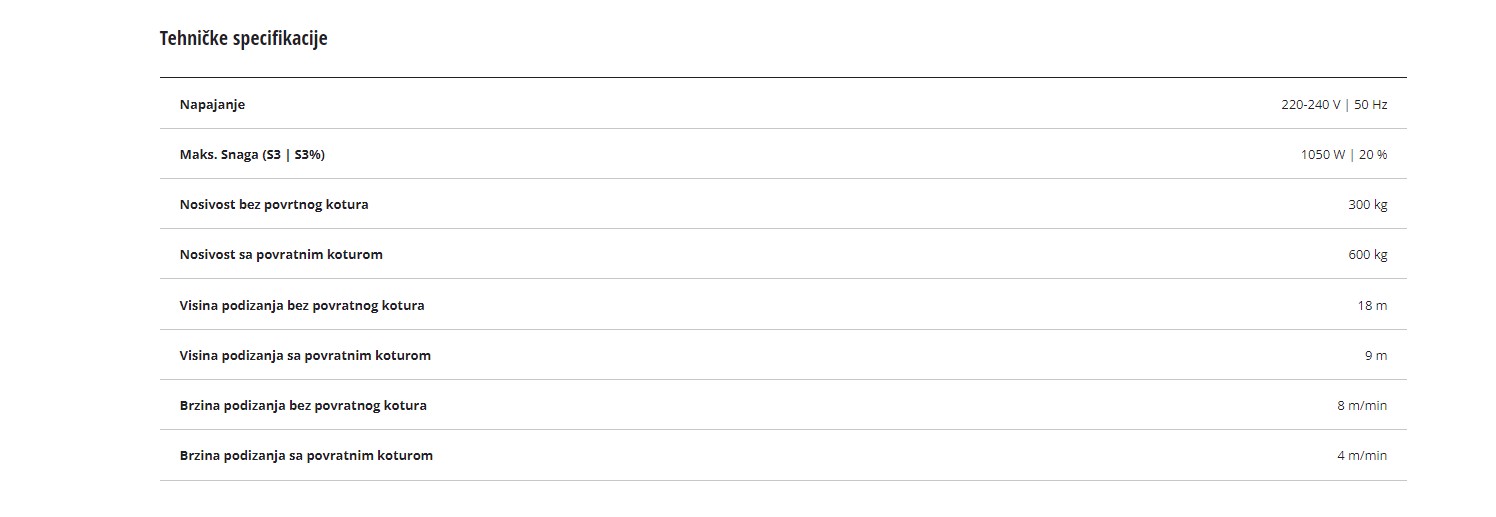
Task: Select Maks. Snaga (S3 | S3%) label
Action: (x=252, y=155)
